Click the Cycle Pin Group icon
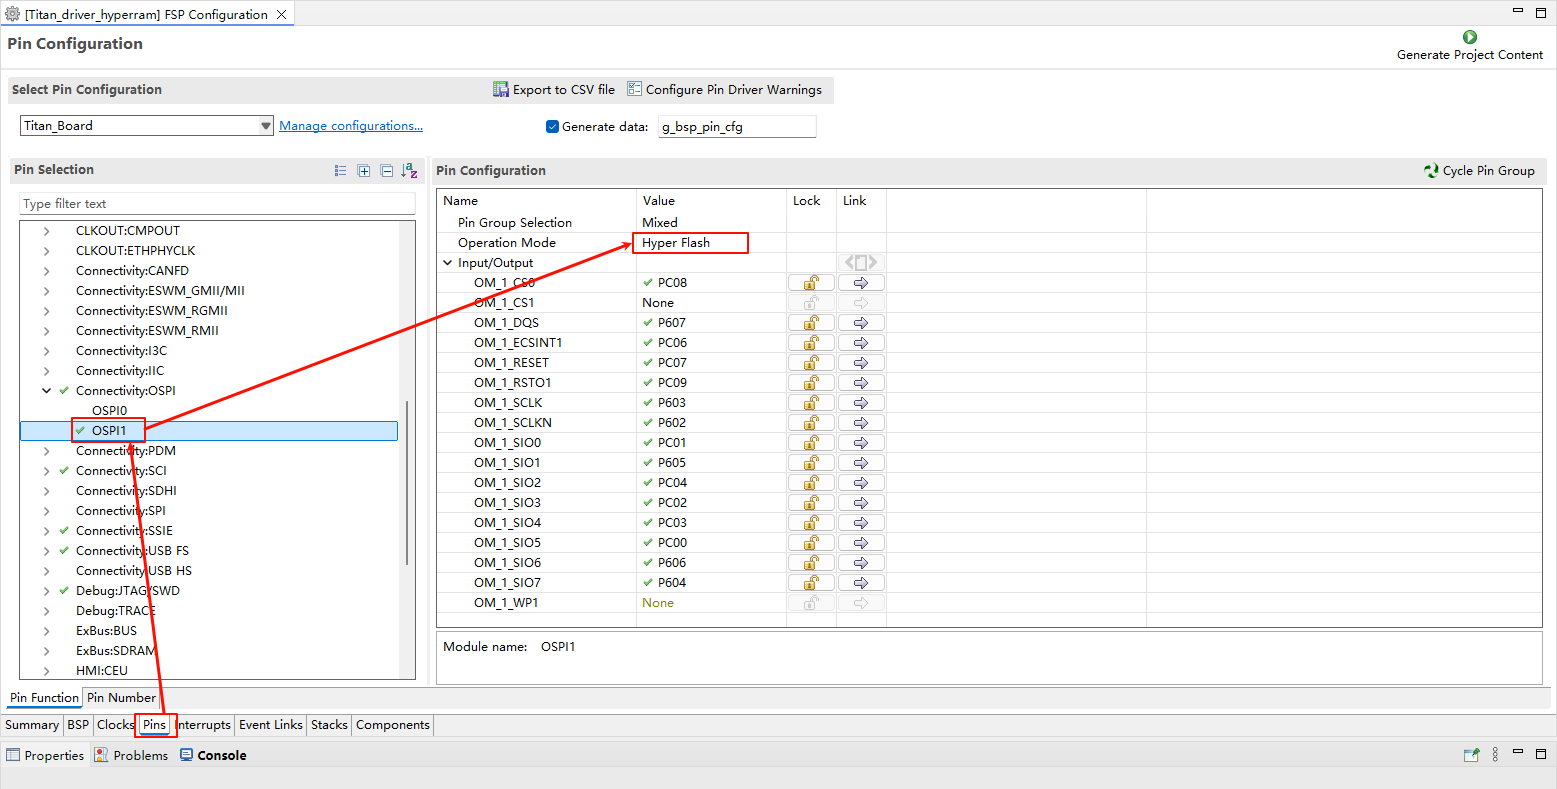This screenshot has width=1557, height=789. pos(1431,171)
